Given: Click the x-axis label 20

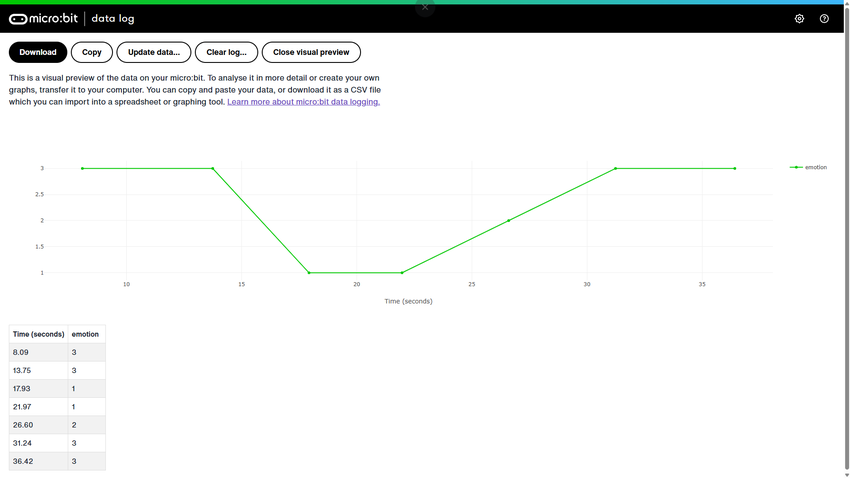Looking at the screenshot, I should click(357, 284).
